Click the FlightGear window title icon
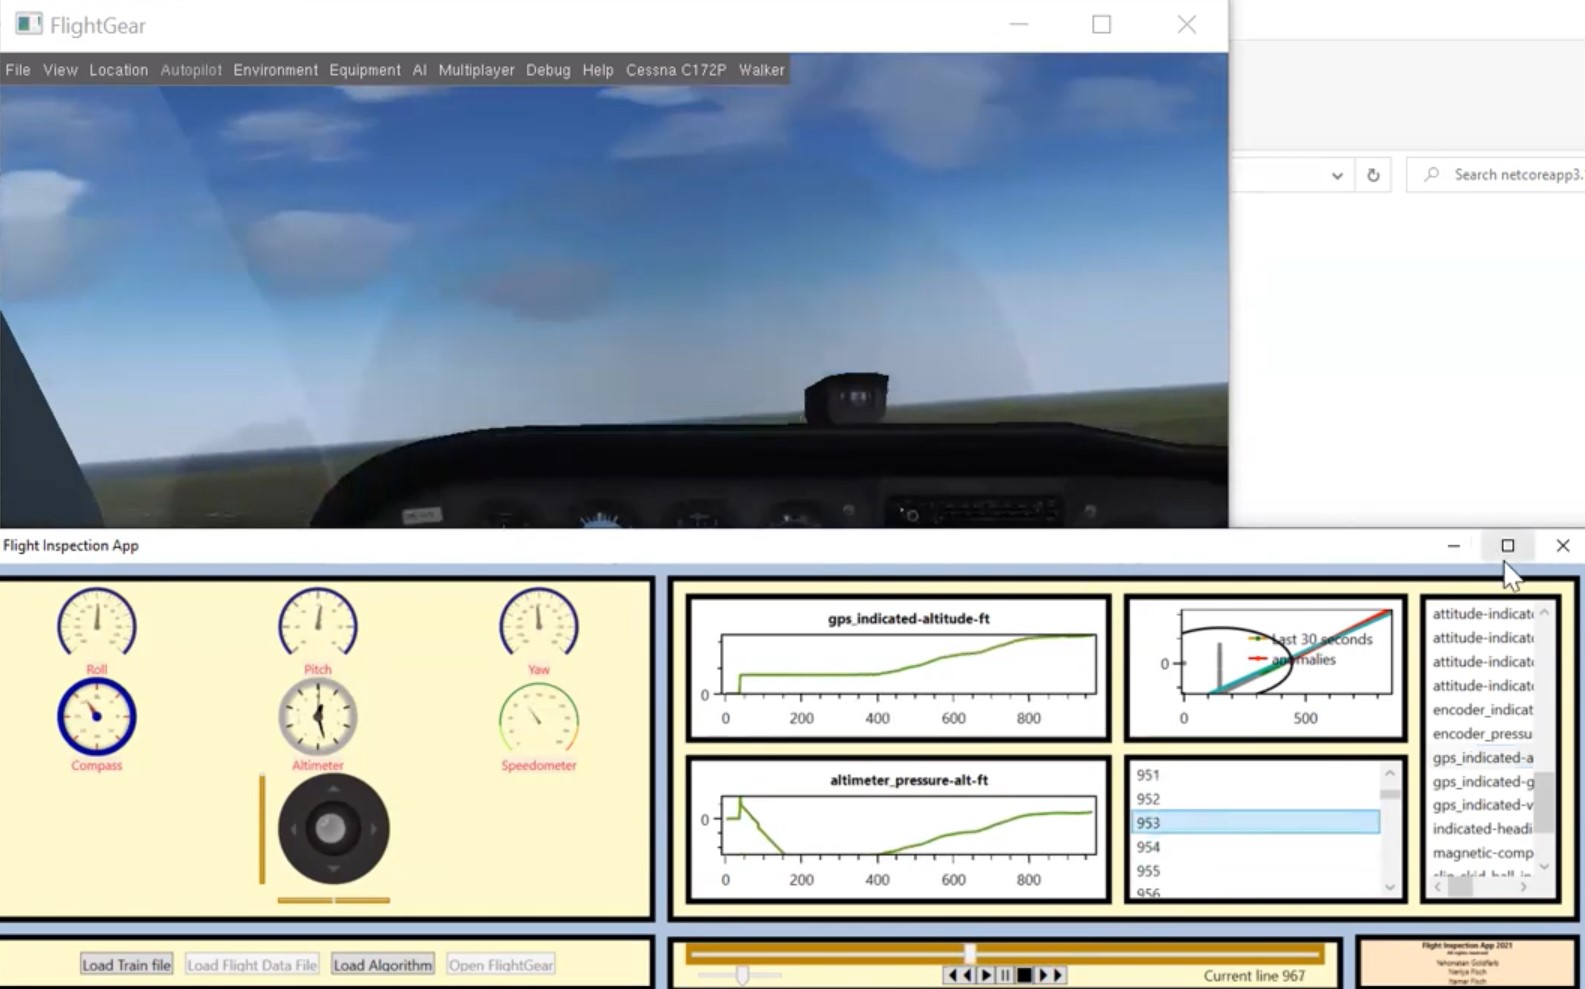The height and width of the screenshot is (989, 1585). [x=29, y=24]
